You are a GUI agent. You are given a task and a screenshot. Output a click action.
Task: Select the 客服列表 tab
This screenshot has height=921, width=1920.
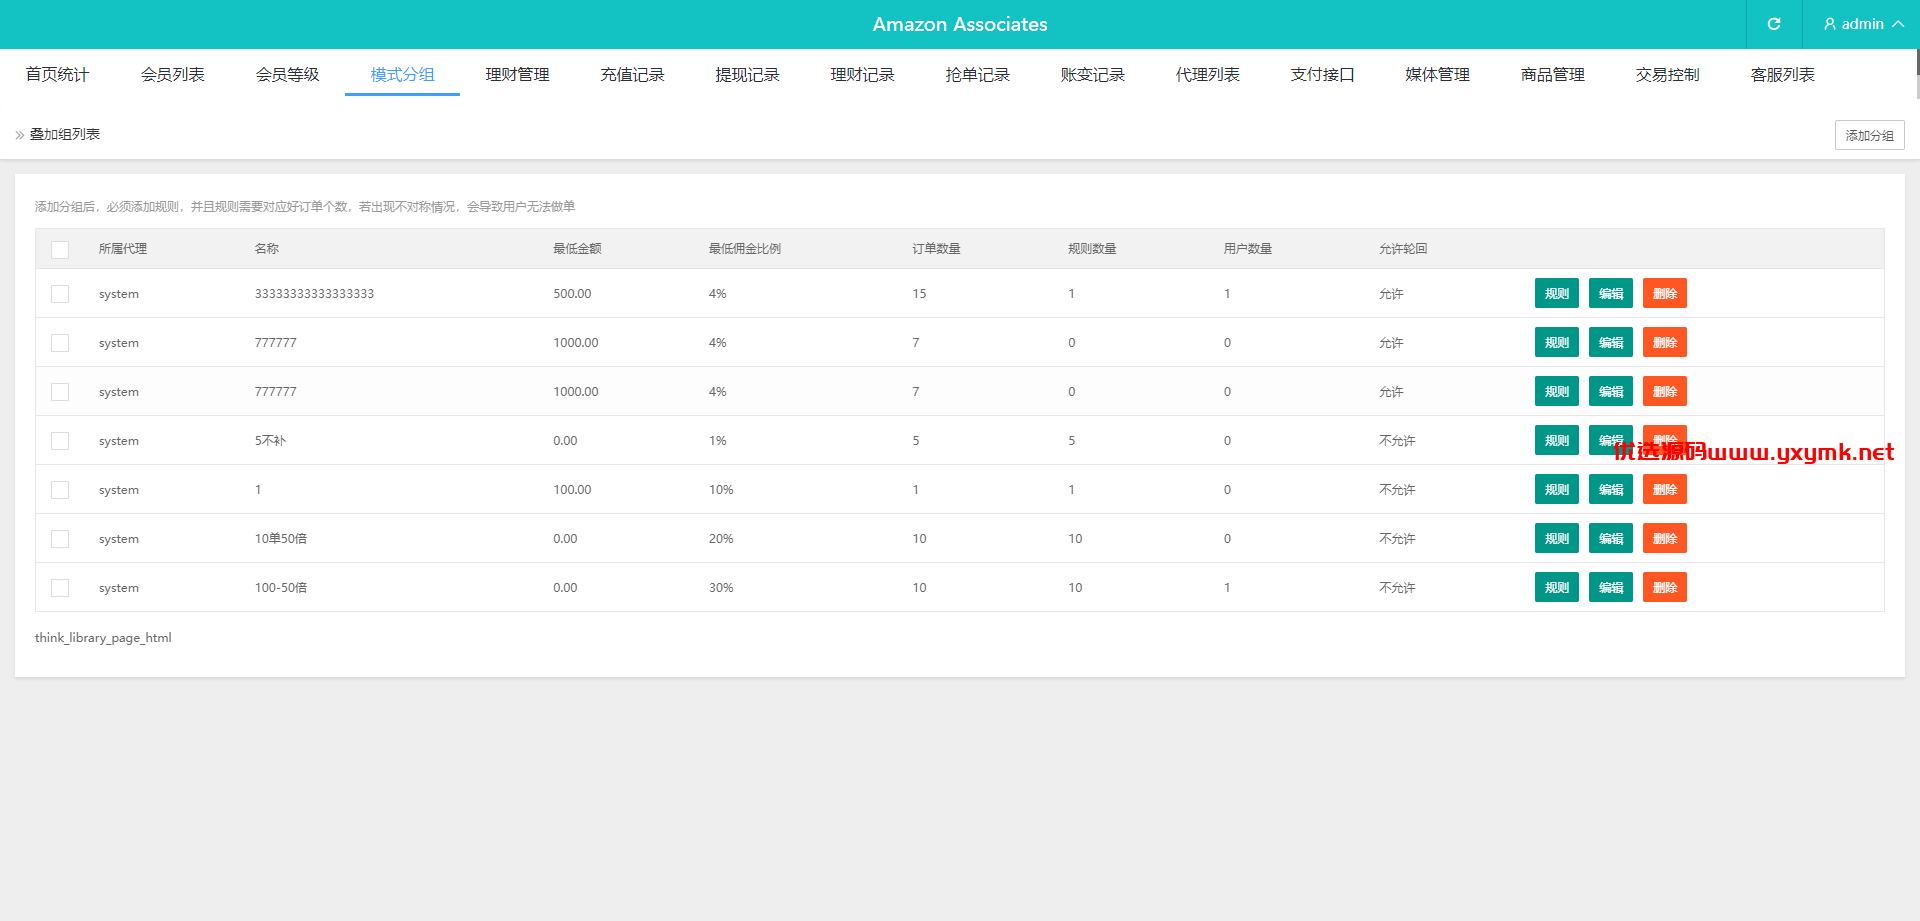tap(1782, 74)
